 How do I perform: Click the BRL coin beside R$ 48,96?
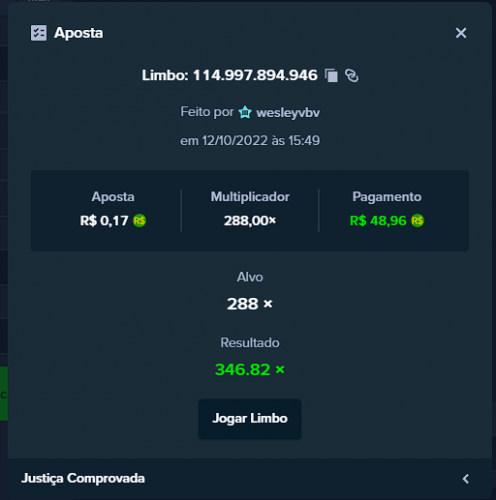[x=417, y=221]
